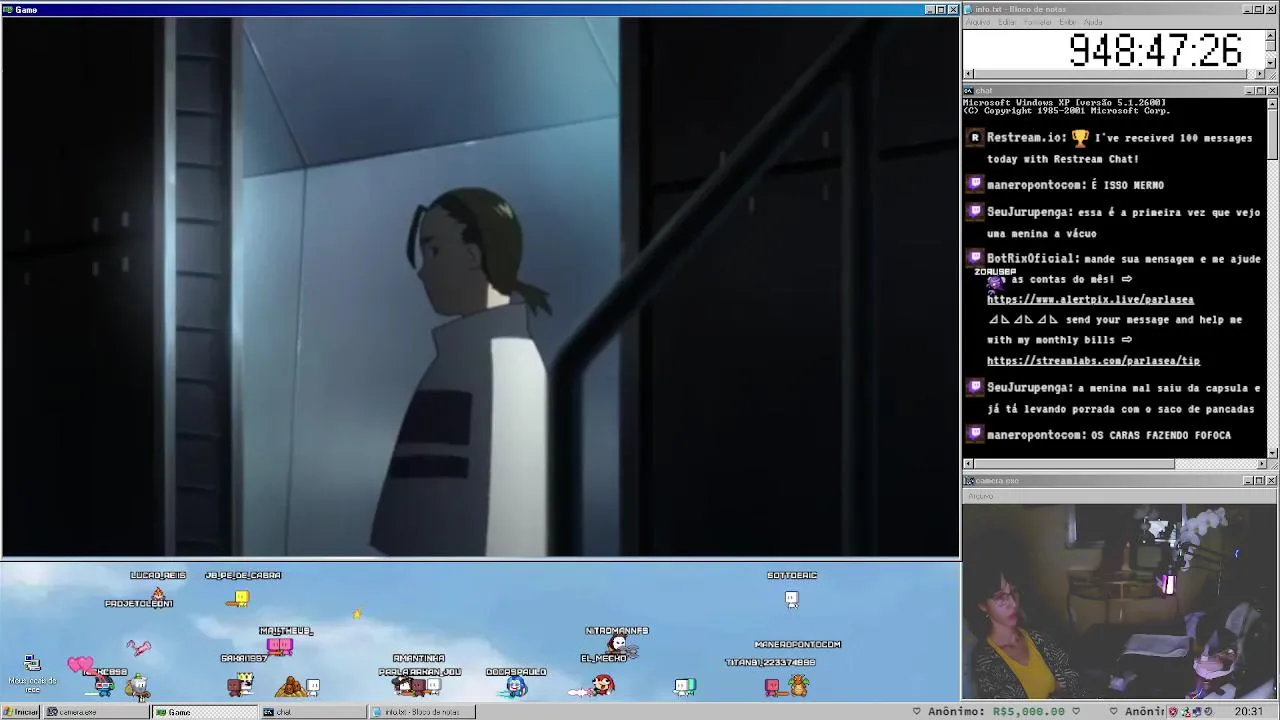Click the trophy icon in Restream message

(1080, 138)
